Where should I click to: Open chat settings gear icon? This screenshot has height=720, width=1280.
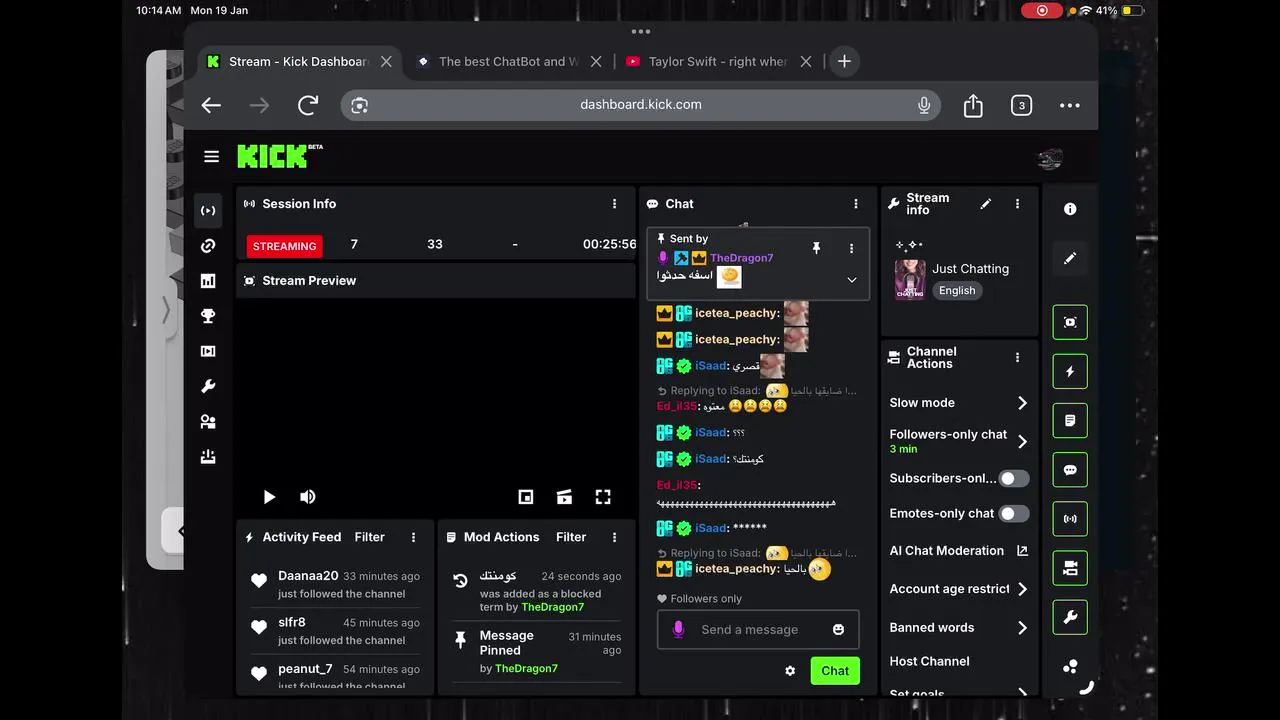pos(790,671)
